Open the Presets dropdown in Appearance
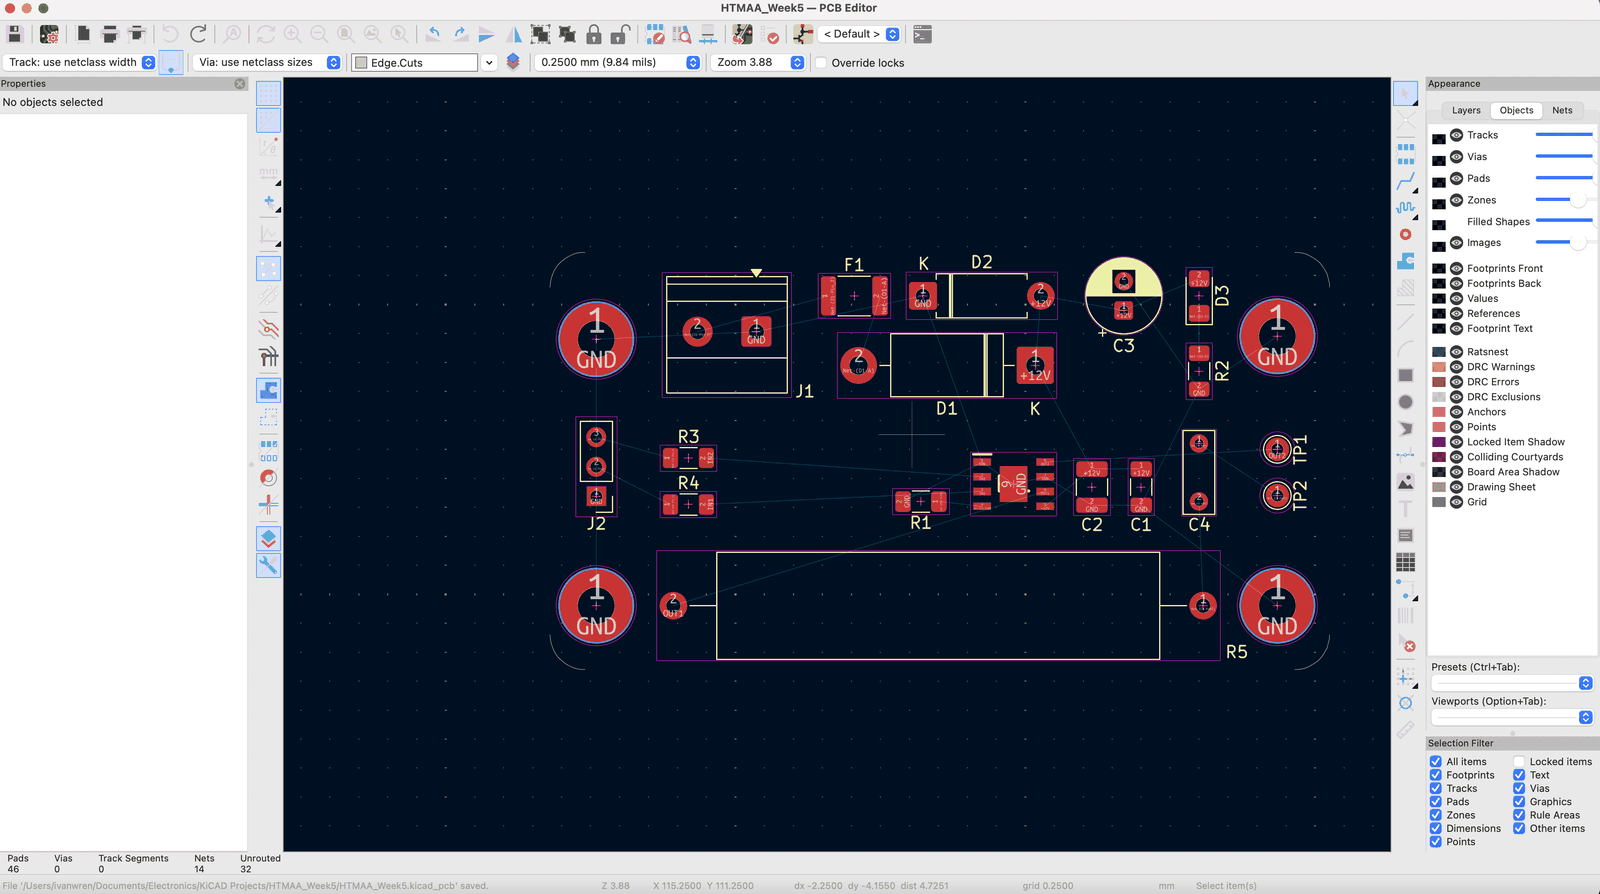 [x=1511, y=683]
